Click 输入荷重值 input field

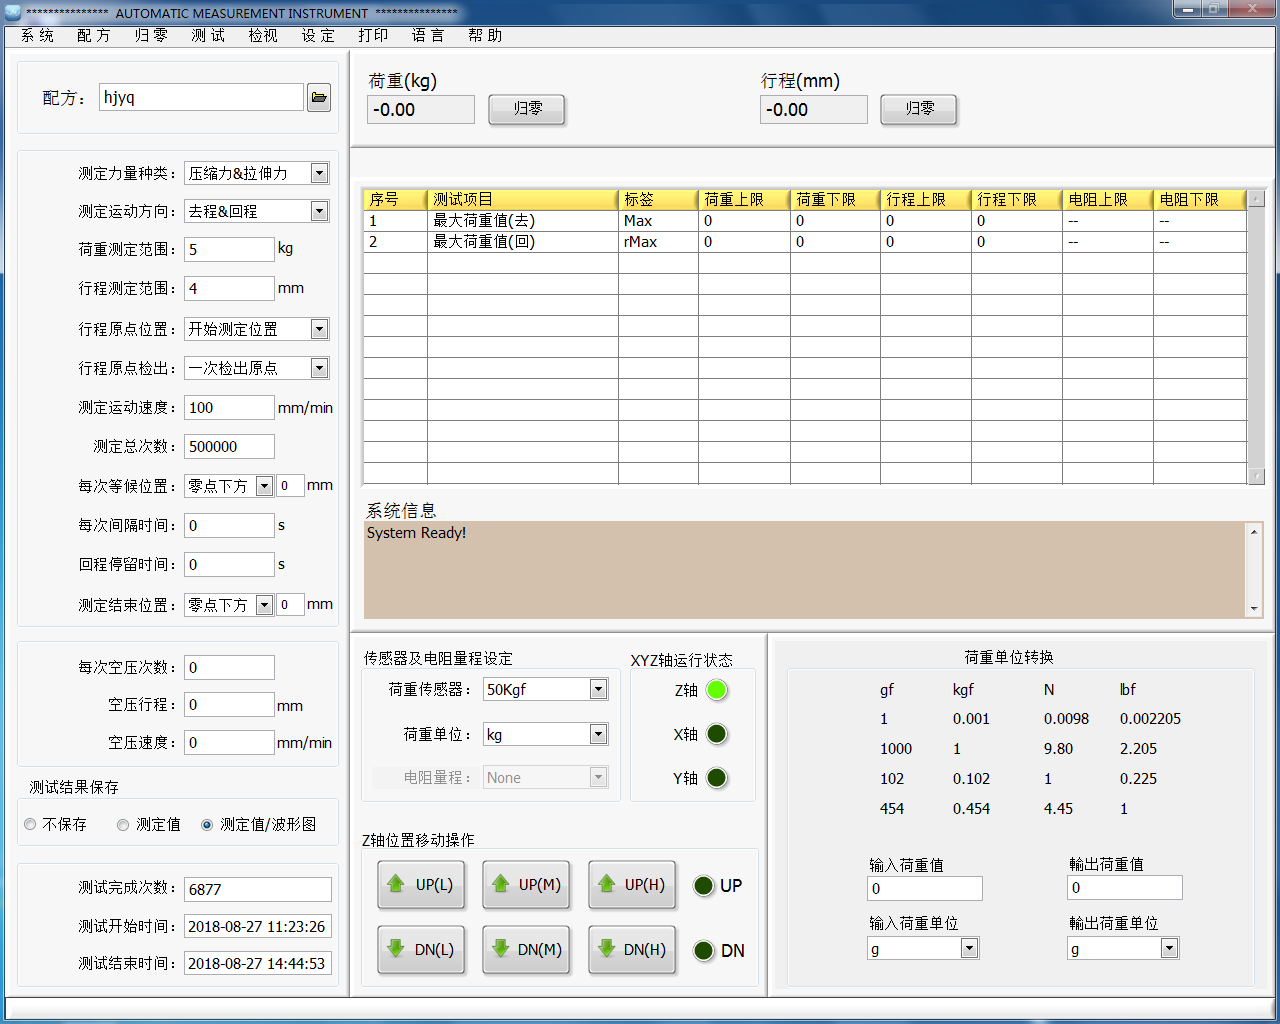[x=925, y=888]
